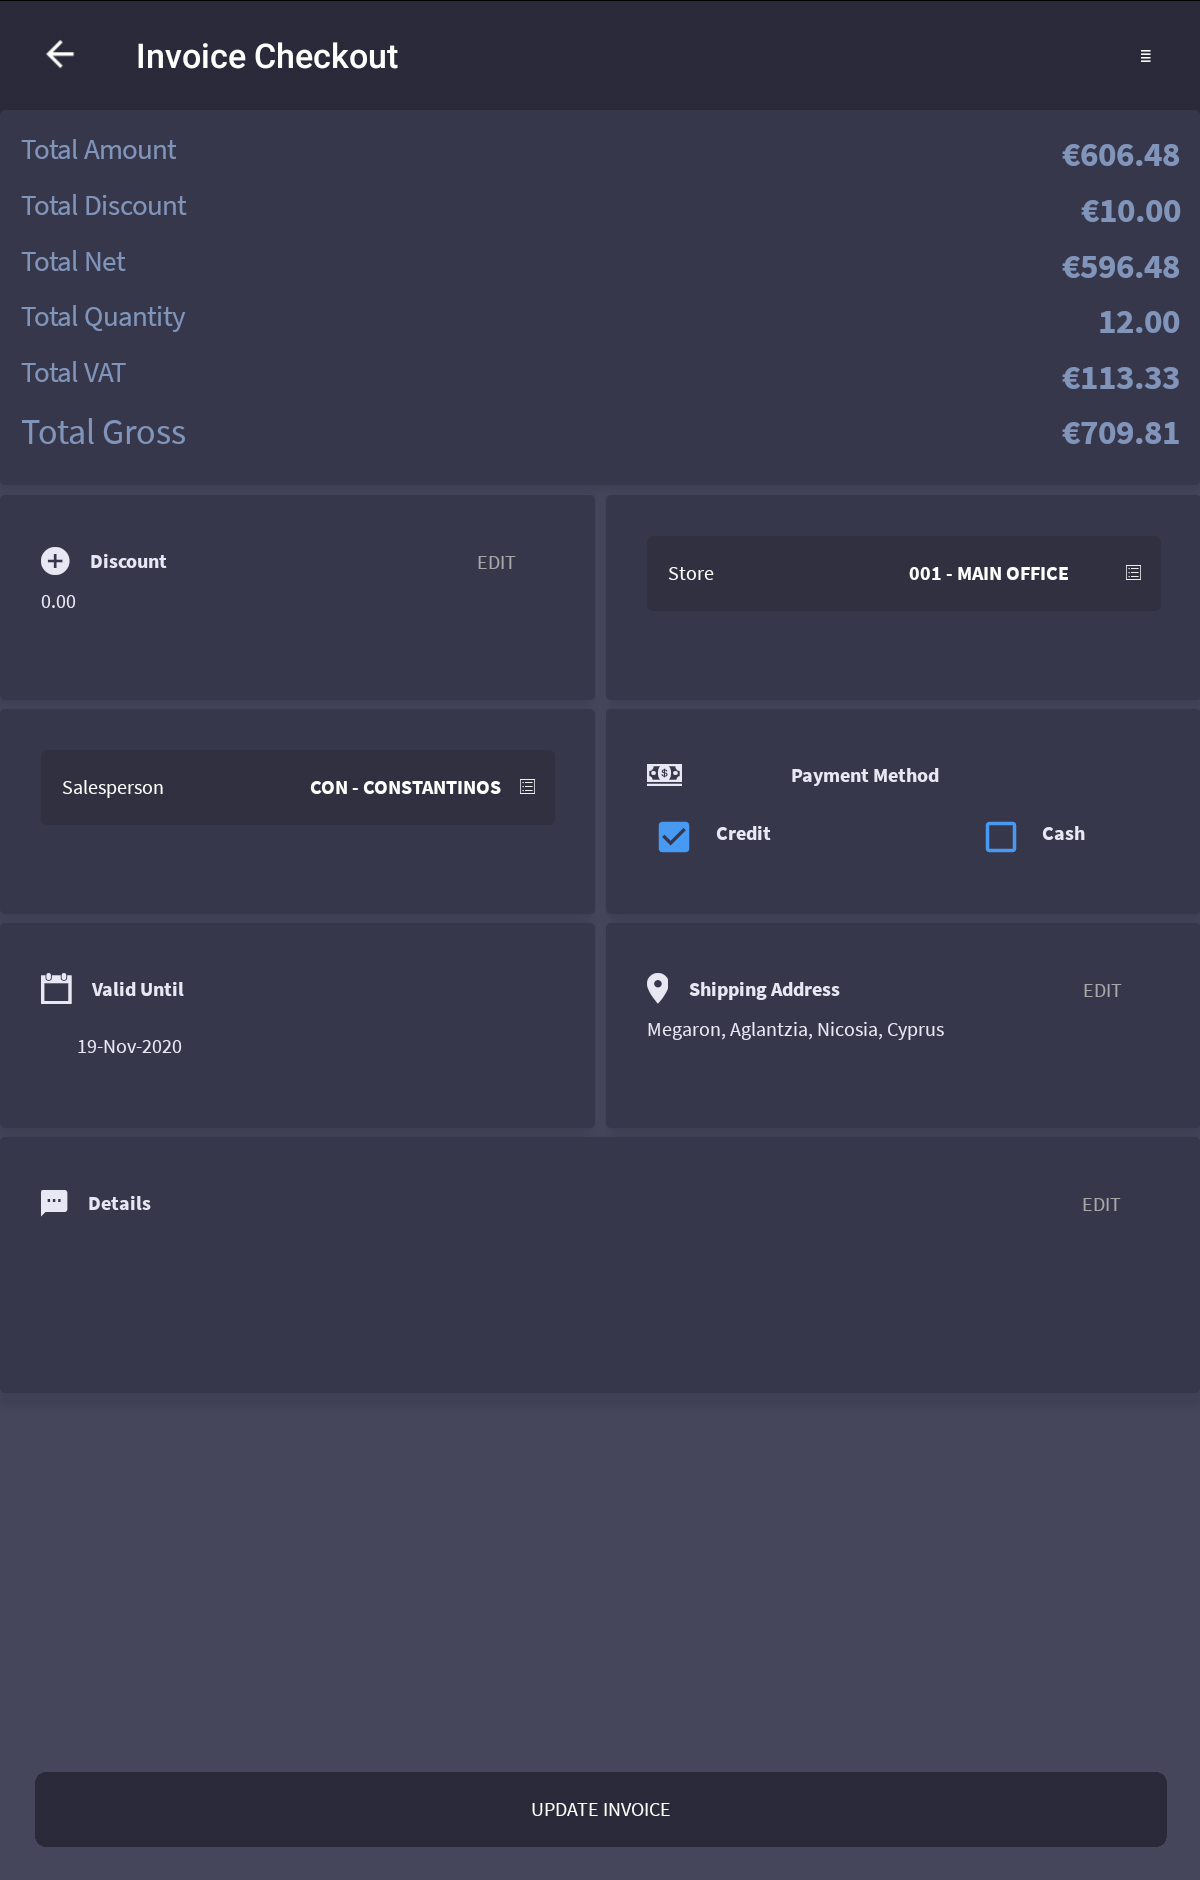The width and height of the screenshot is (1200, 1880).
Task: Click the list icon in Store field
Action: click(1133, 573)
